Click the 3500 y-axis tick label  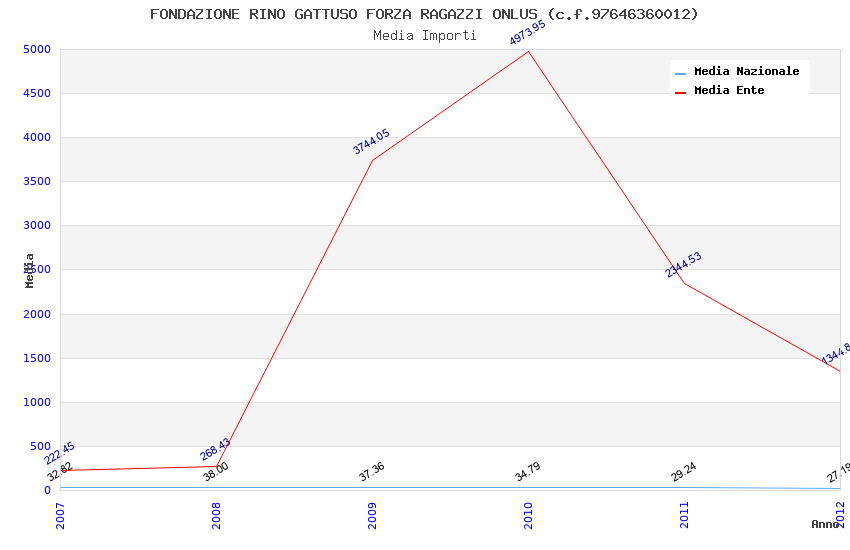(37, 182)
